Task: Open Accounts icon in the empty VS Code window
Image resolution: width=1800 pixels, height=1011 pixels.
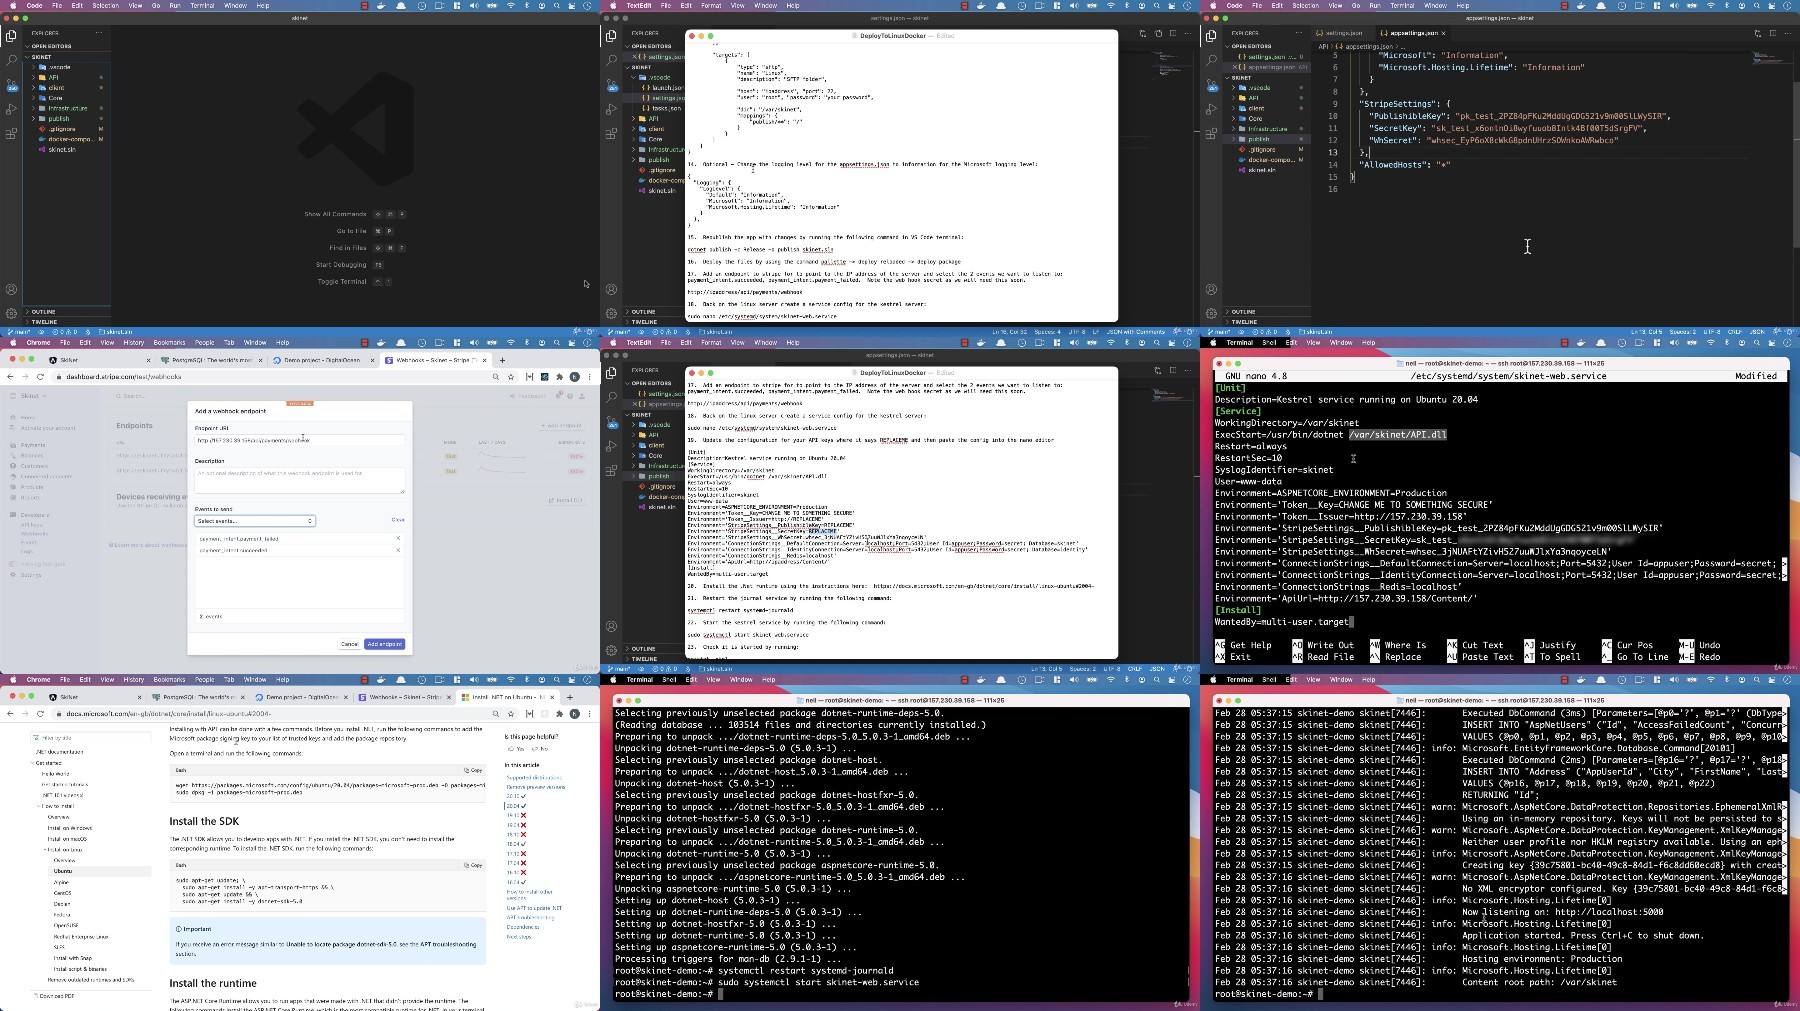Action: (x=11, y=289)
